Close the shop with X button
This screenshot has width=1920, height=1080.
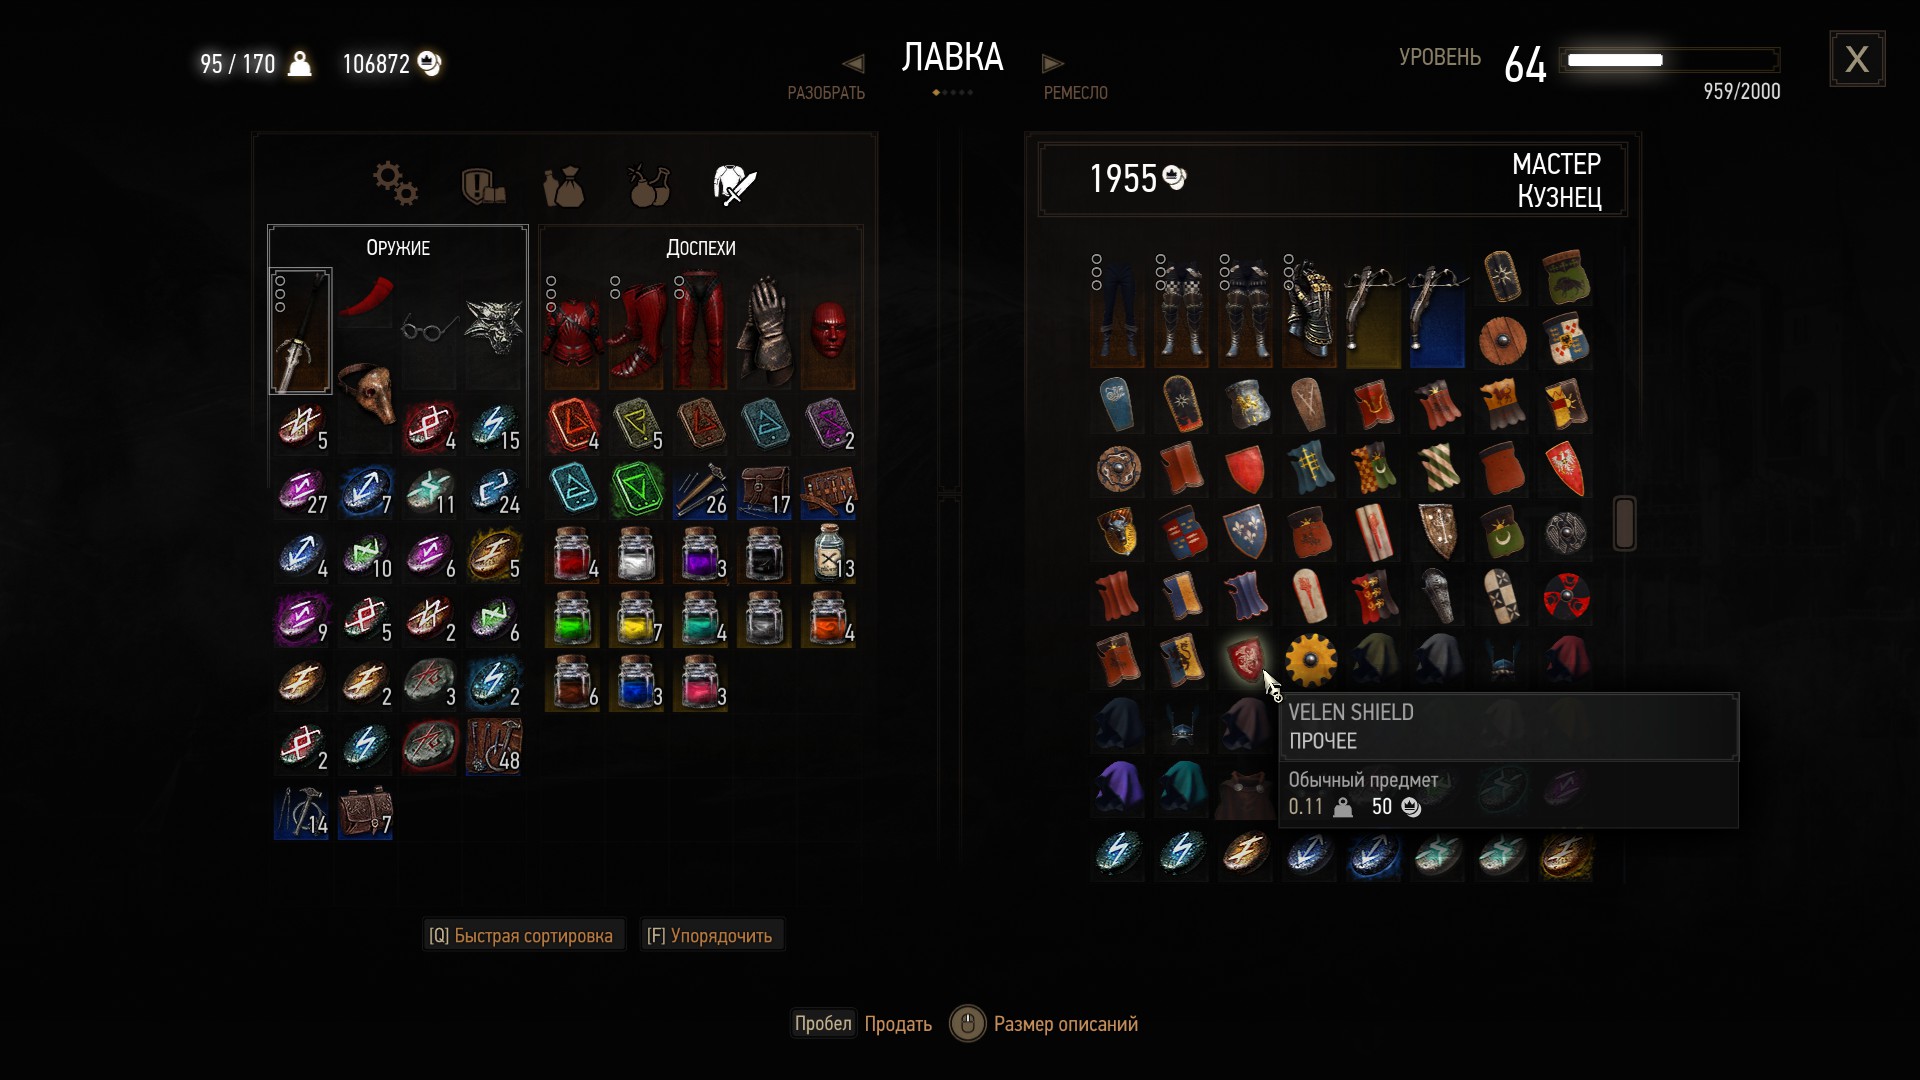click(1857, 59)
